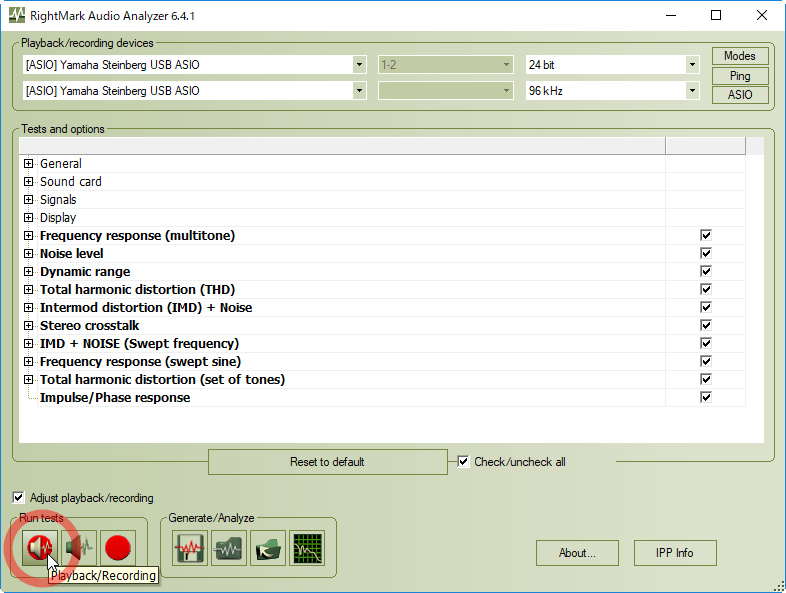786x593 pixels.
Task: Disable Adjust playback/recording option
Action: [x=18, y=498]
